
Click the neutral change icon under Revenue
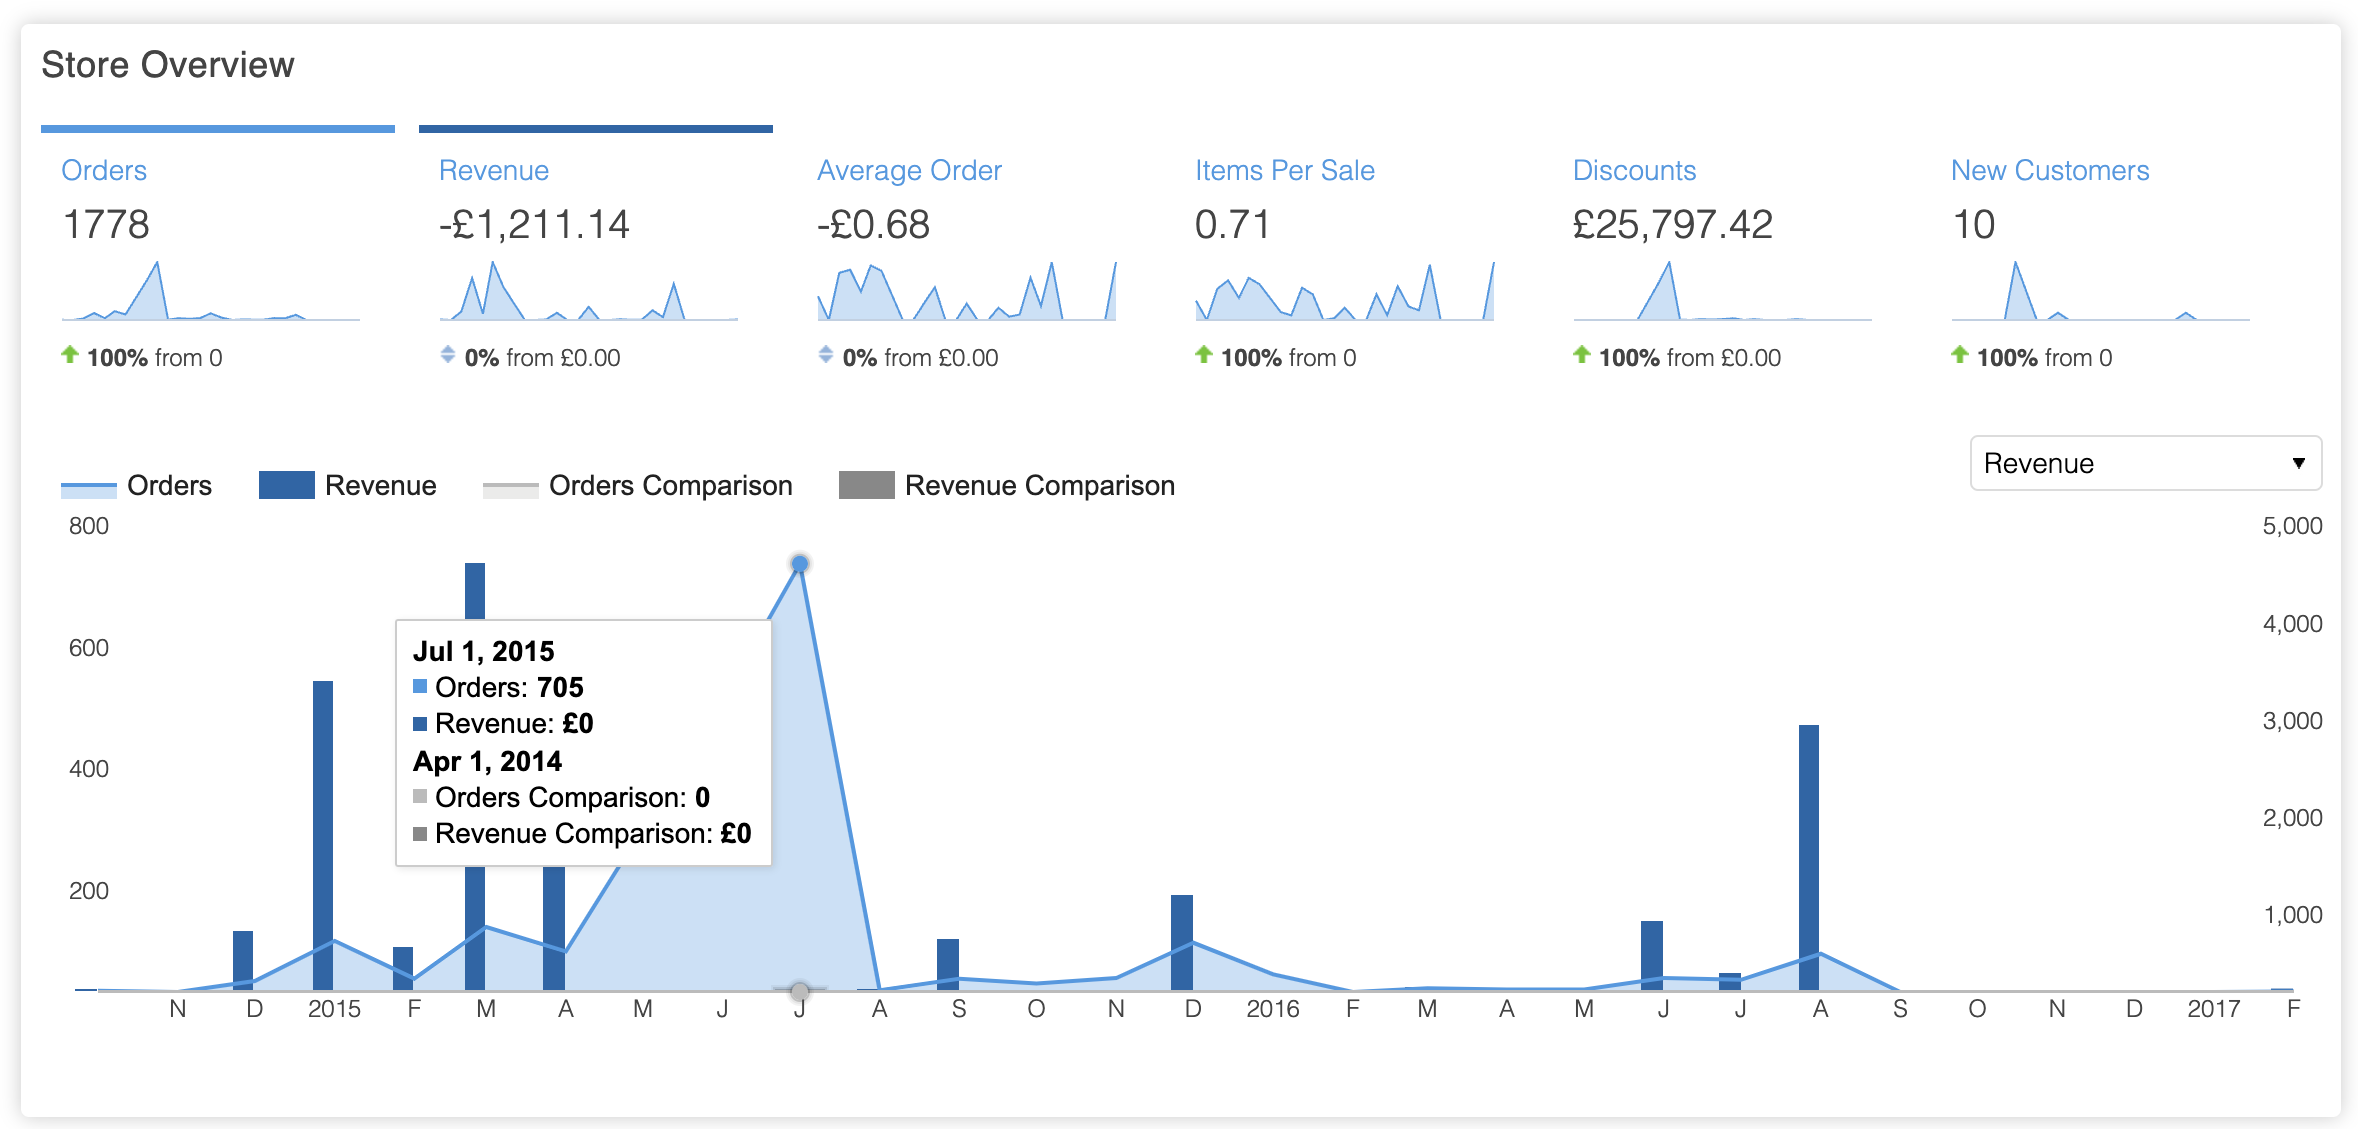click(x=448, y=355)
